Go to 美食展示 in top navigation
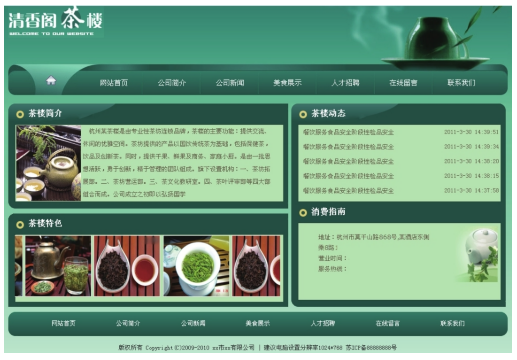The height and width of the screenshot is (360, 517). [x=287, y=83]
